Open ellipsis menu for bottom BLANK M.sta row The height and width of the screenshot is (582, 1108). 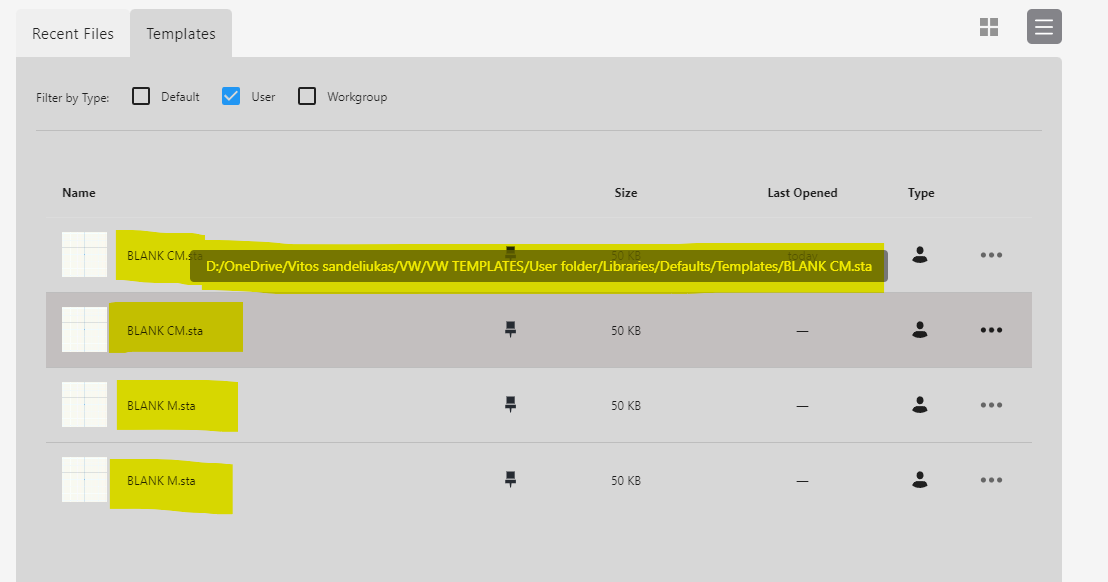(991, 480)
